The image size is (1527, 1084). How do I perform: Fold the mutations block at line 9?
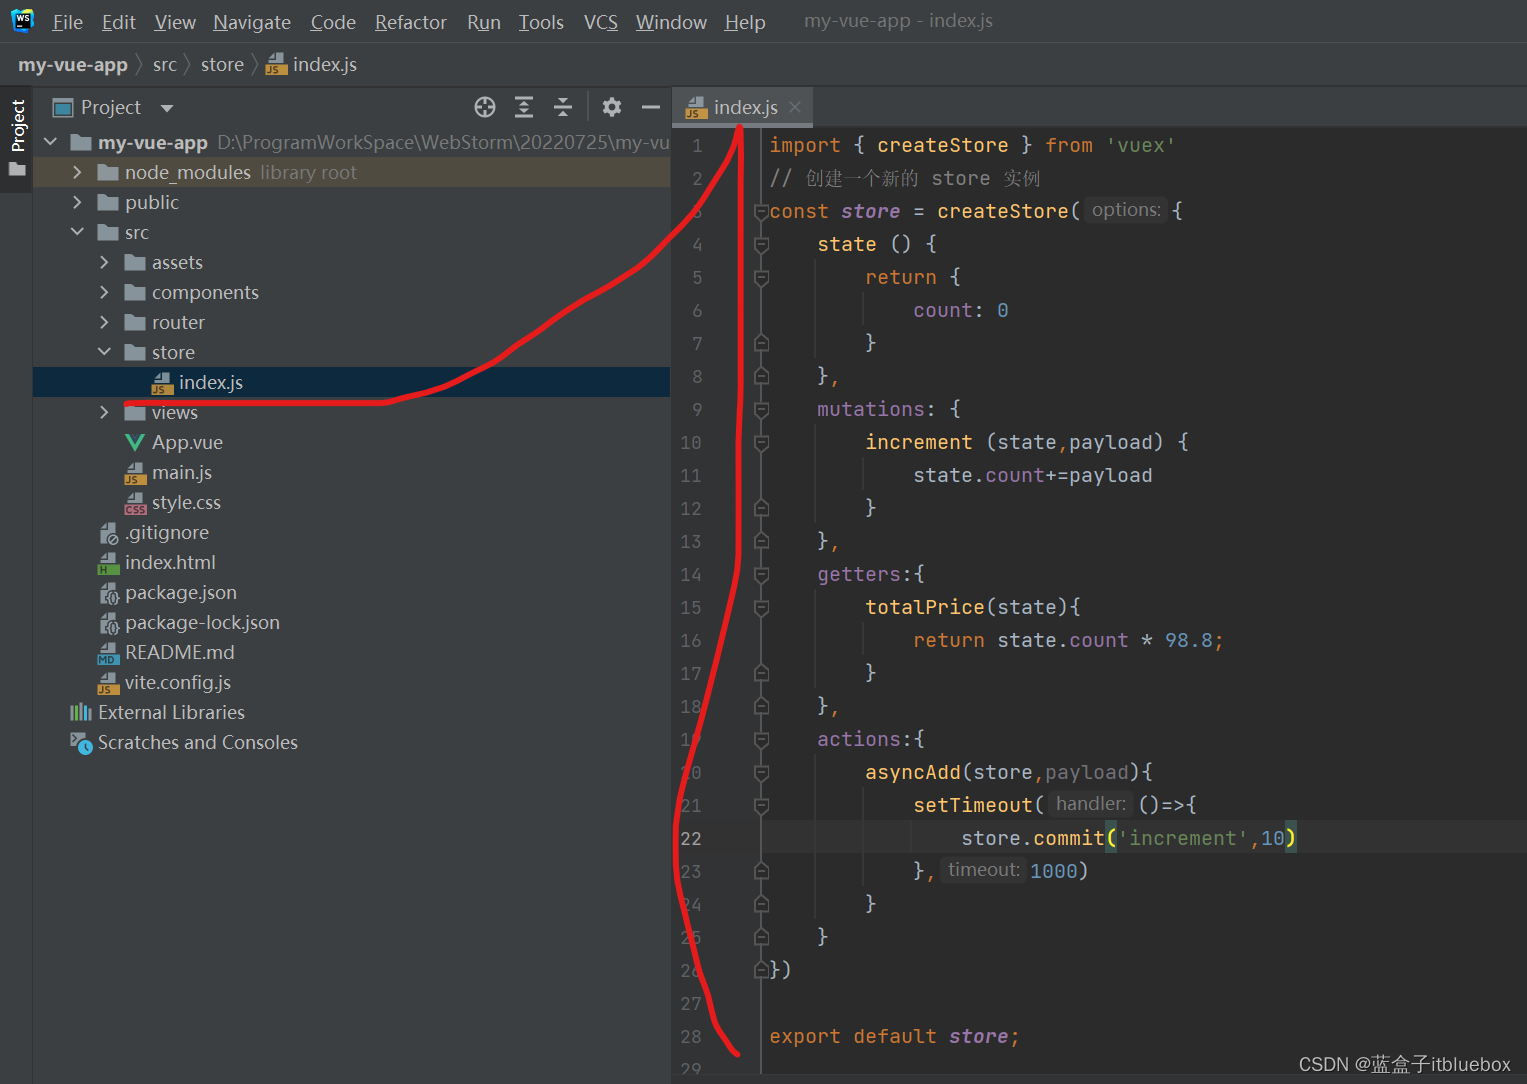pyautogui.click(x=761, y=409)
